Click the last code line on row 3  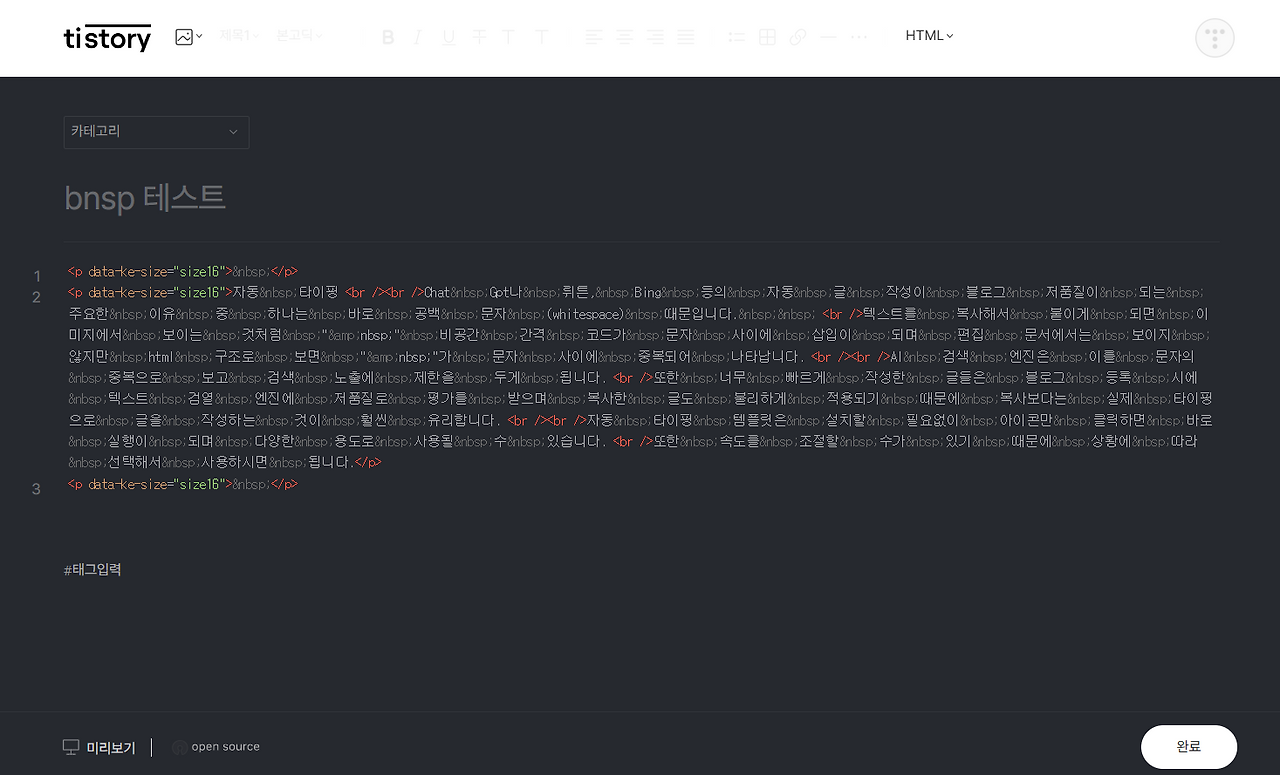click(x=183, y=484)
